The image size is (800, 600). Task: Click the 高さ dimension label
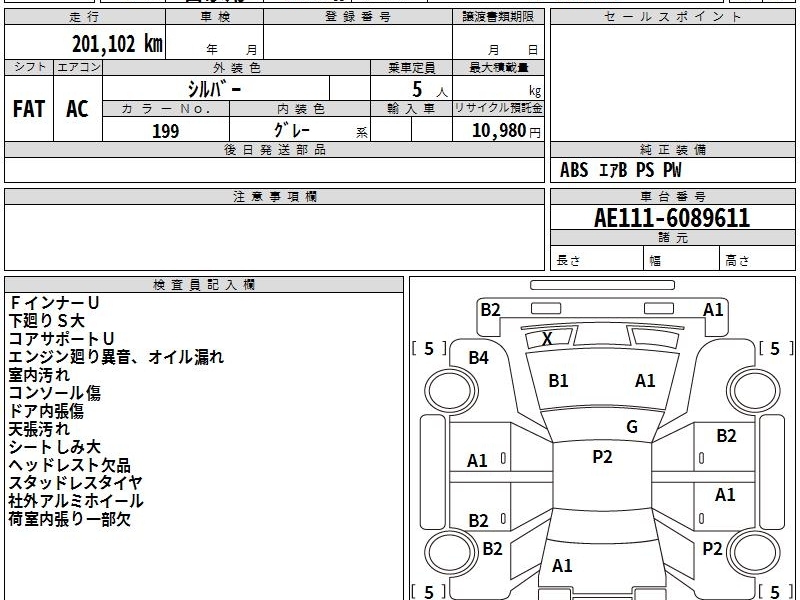[x=737, y=261]
